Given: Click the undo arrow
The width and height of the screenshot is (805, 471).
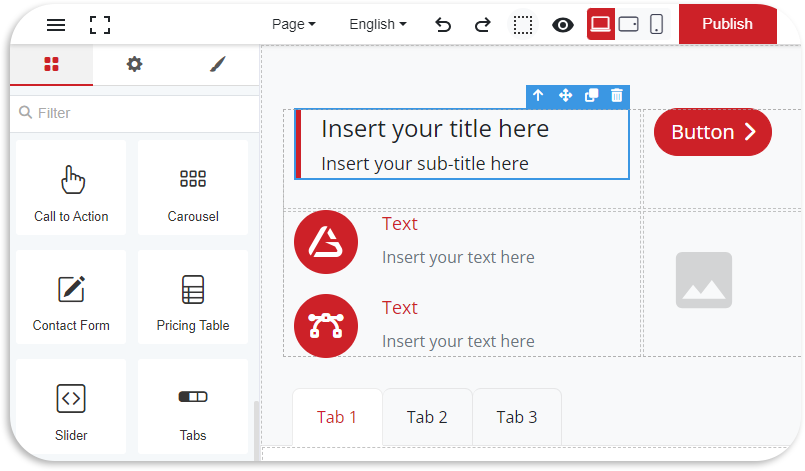Looking at the screenshot, I should click(x=443, y=25).
